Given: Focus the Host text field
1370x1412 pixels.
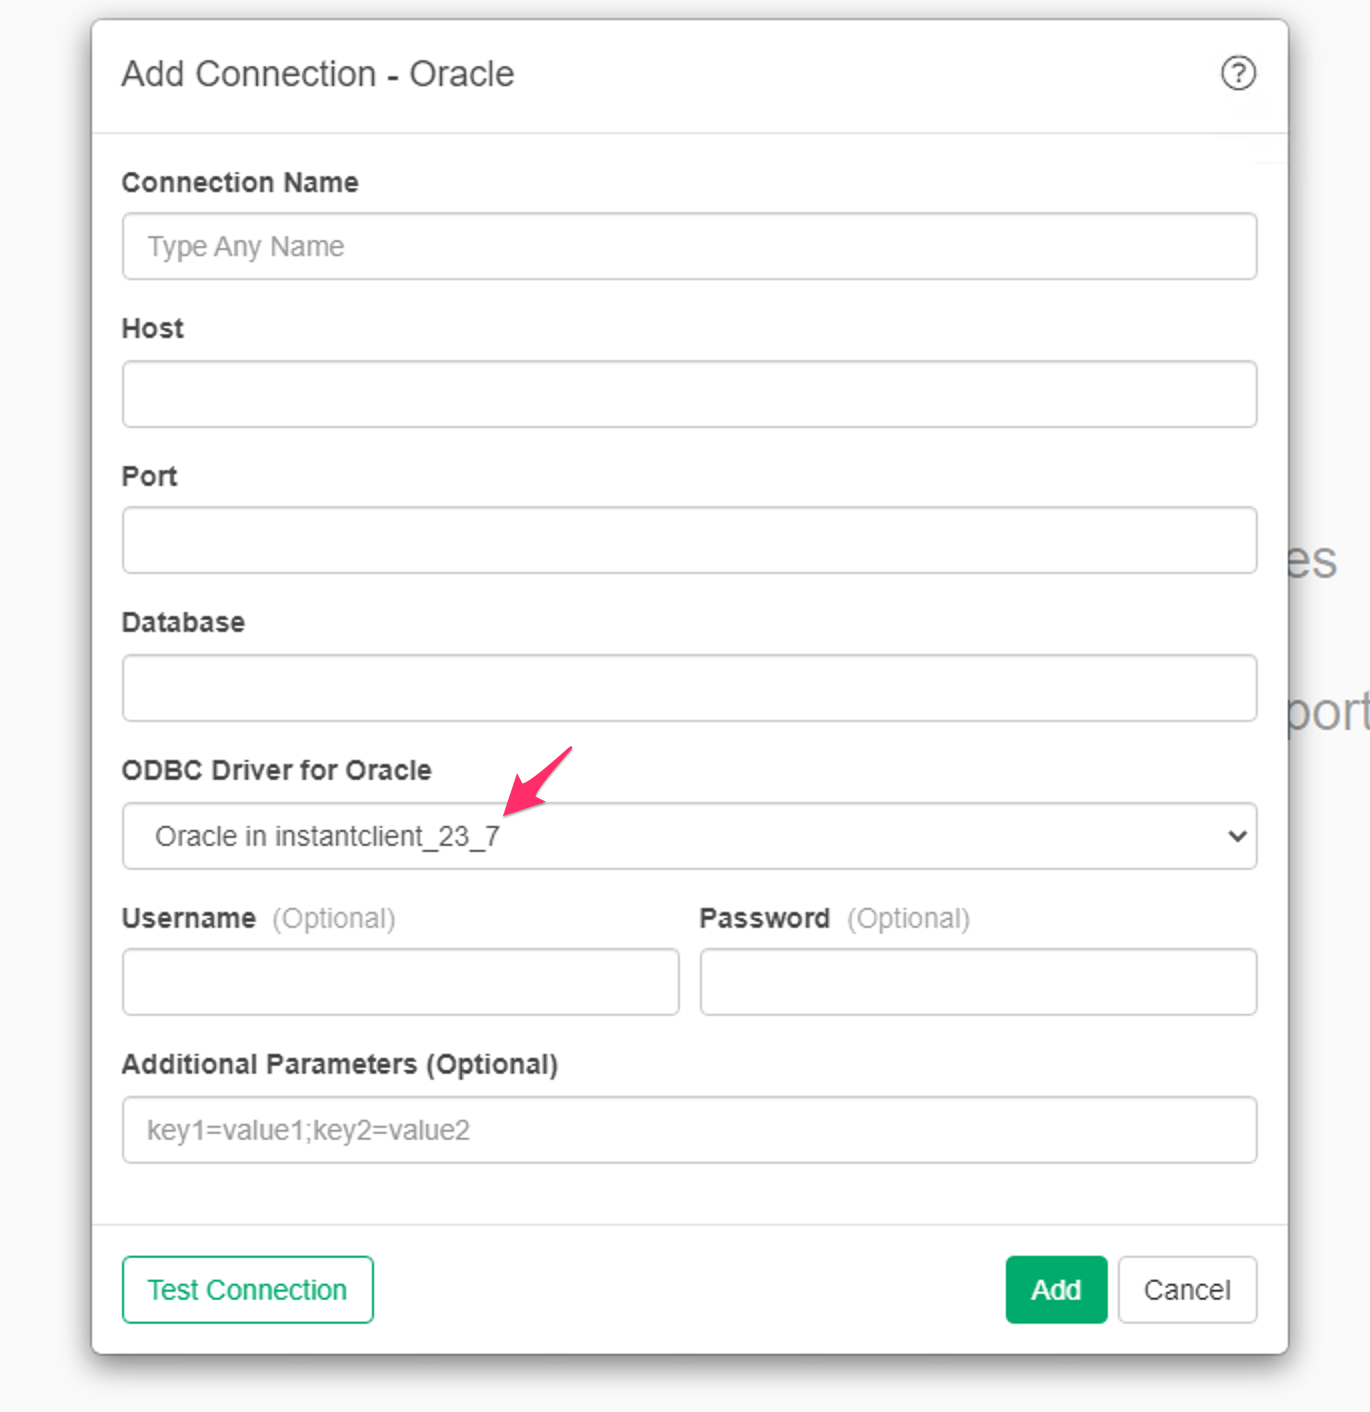Looking at the screenshot, I should click(x=689, y=394).
